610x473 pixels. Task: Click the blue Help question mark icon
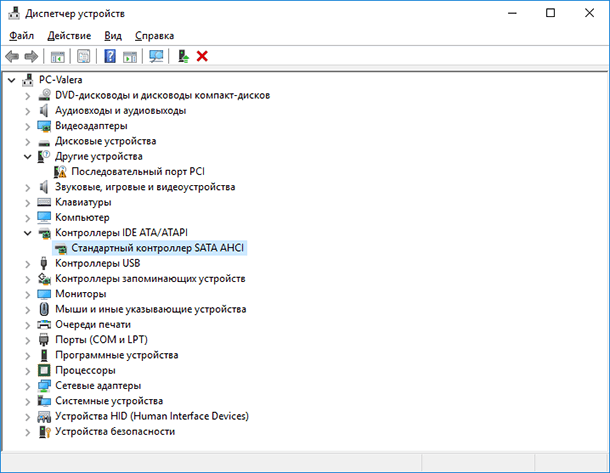(x=110, y=56)
